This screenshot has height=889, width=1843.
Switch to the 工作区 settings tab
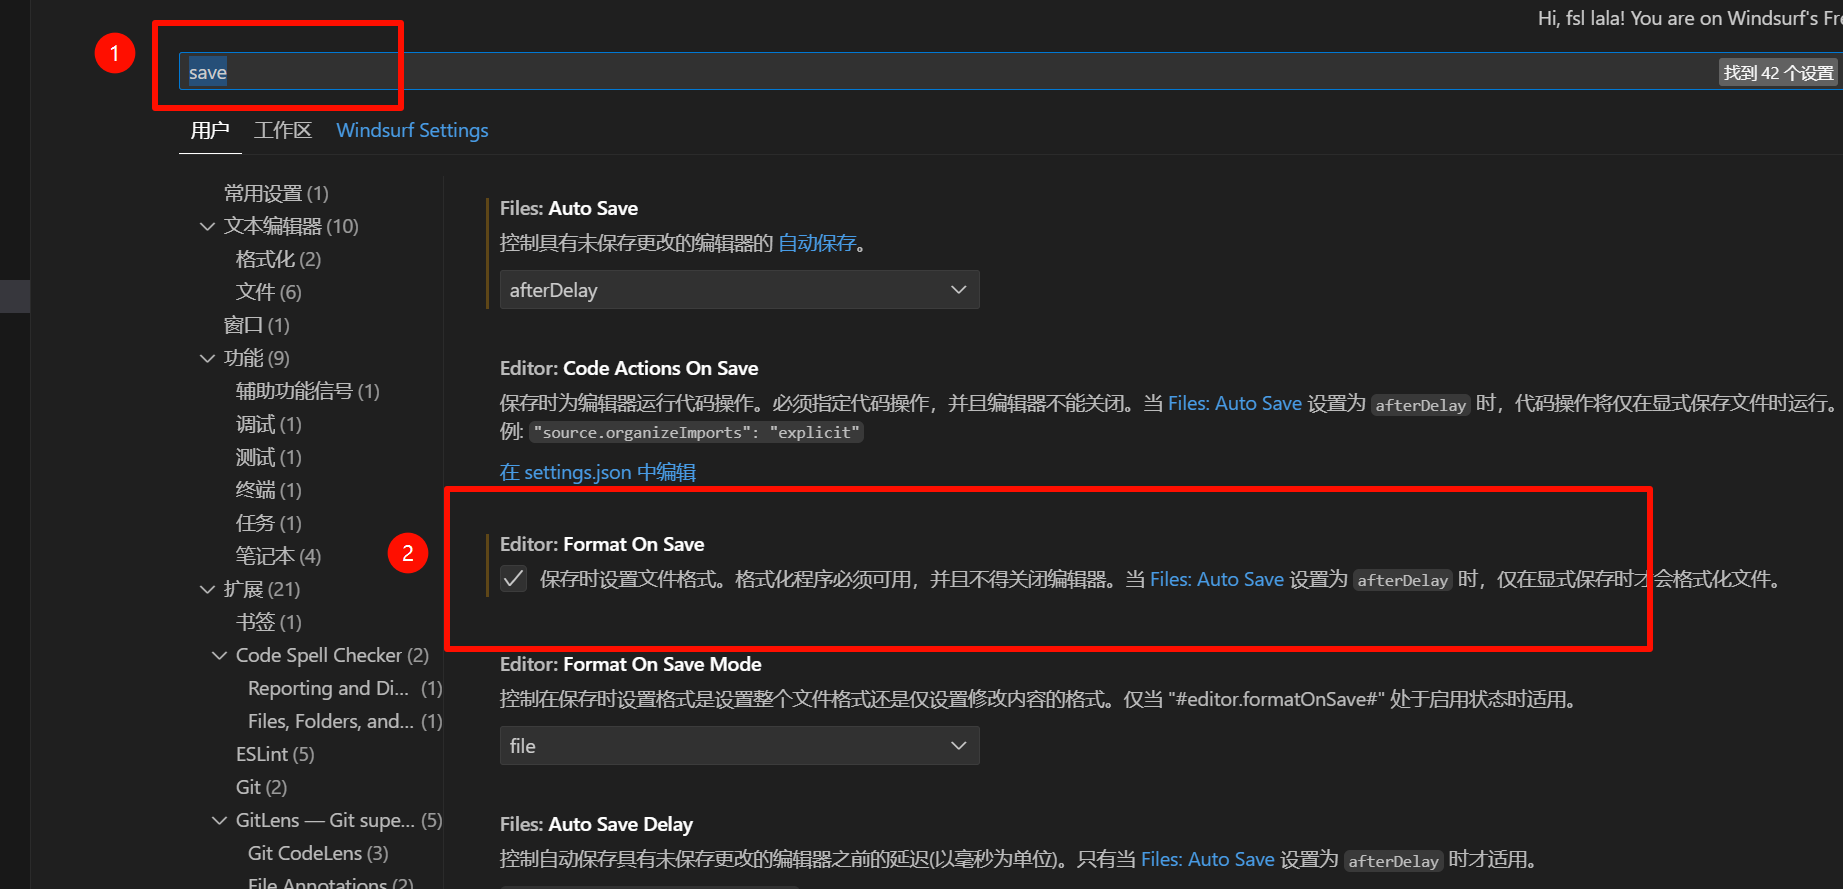[x=283, y=131]
